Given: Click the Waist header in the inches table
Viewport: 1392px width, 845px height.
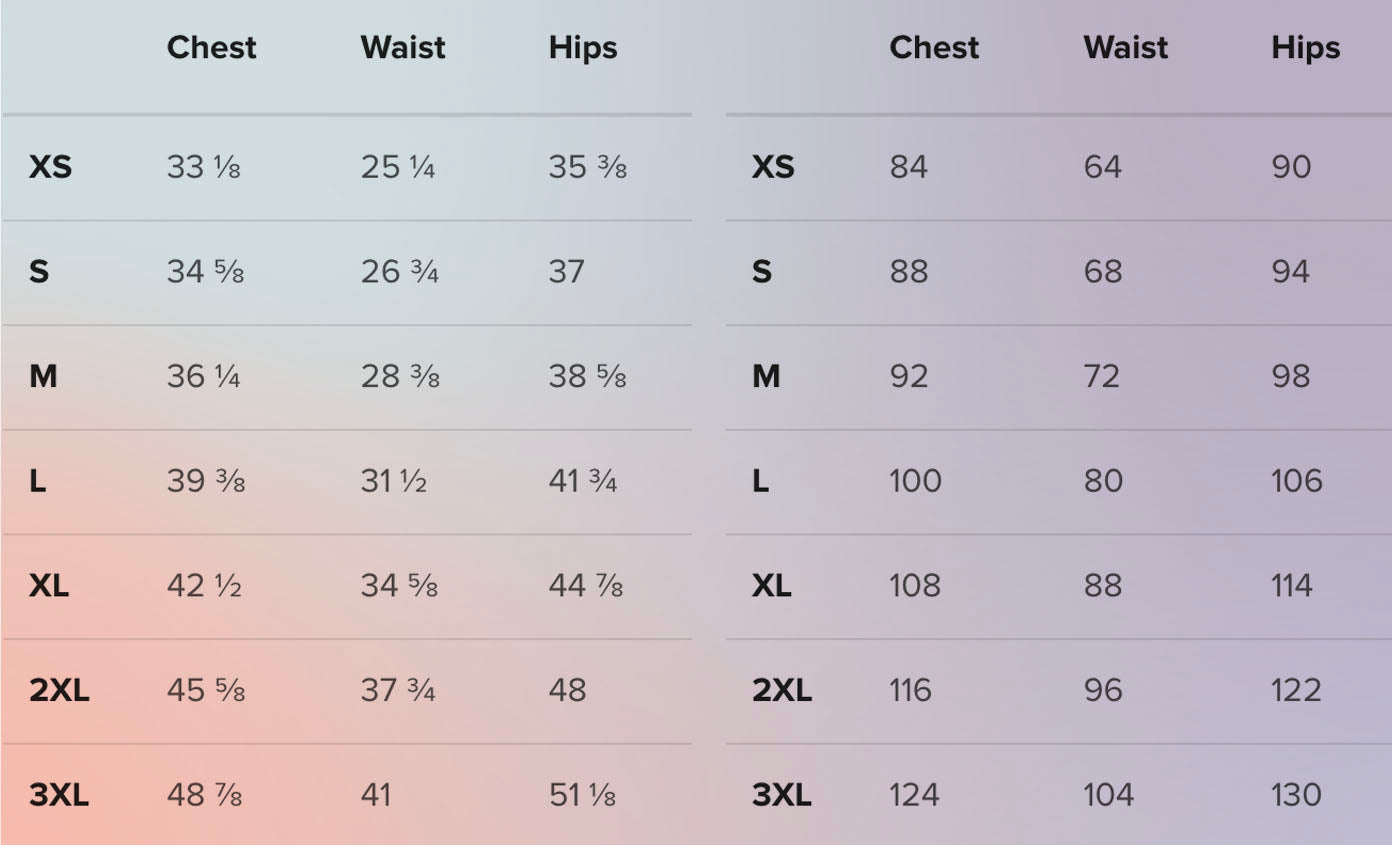Looking at the screenshot, I should click(x=403, y=48).
